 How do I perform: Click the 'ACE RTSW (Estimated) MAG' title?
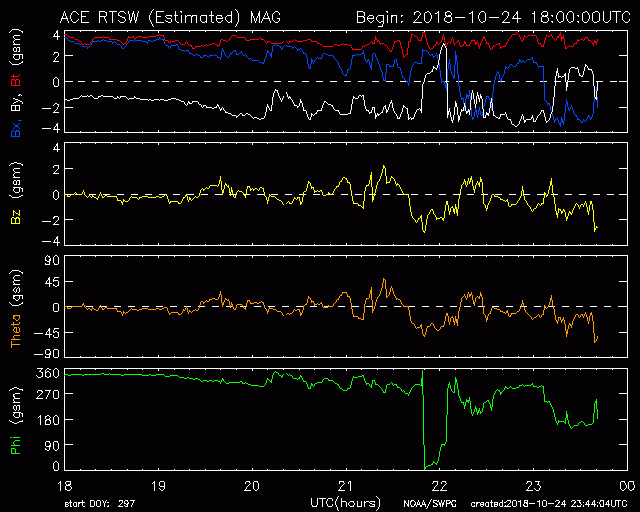pyautogui.click(x=170, y=18)
